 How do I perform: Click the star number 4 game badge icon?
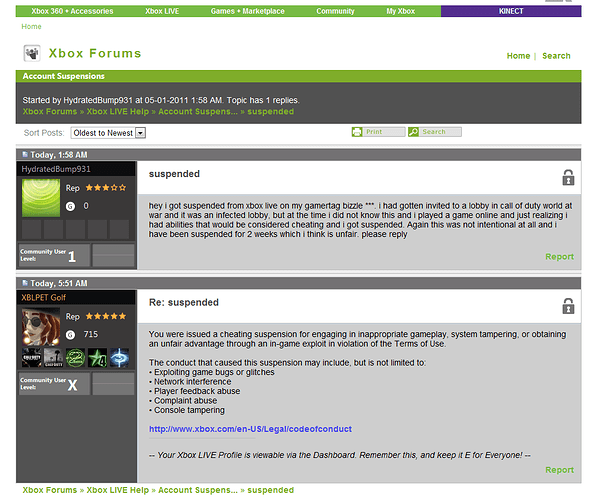[97, 358]
